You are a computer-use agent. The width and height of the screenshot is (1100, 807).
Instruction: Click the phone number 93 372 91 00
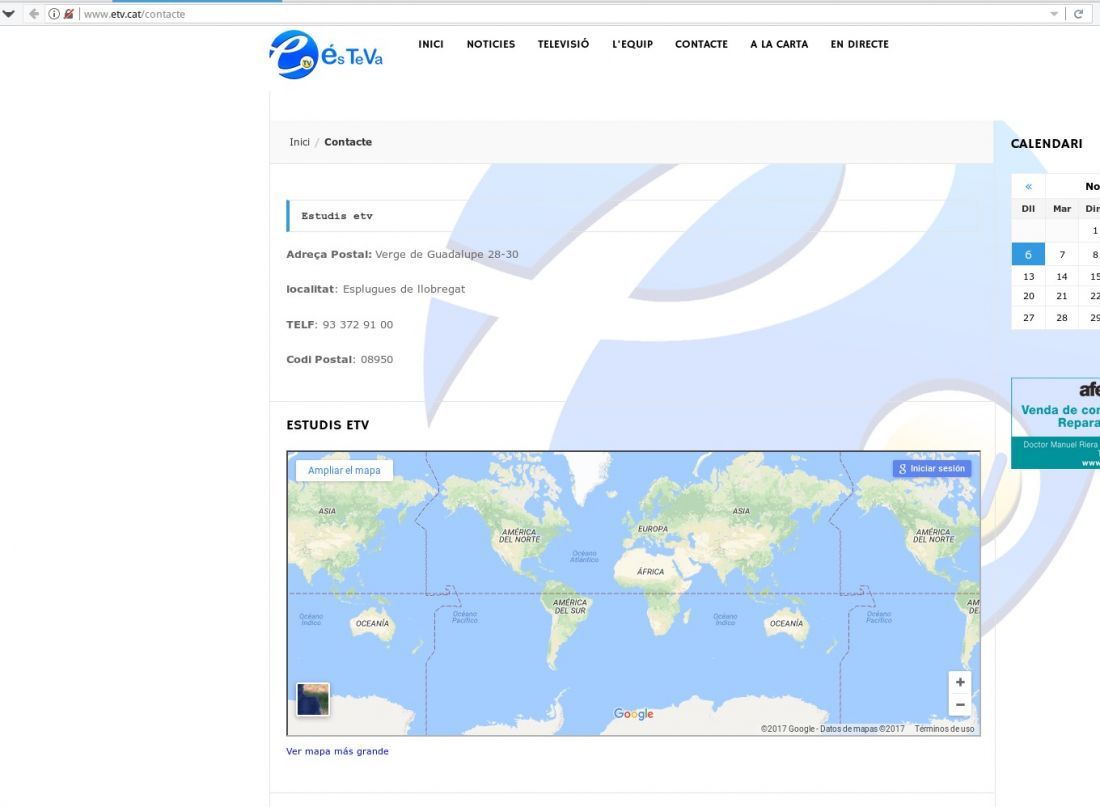pyautogui.click(x=358, y=325)
